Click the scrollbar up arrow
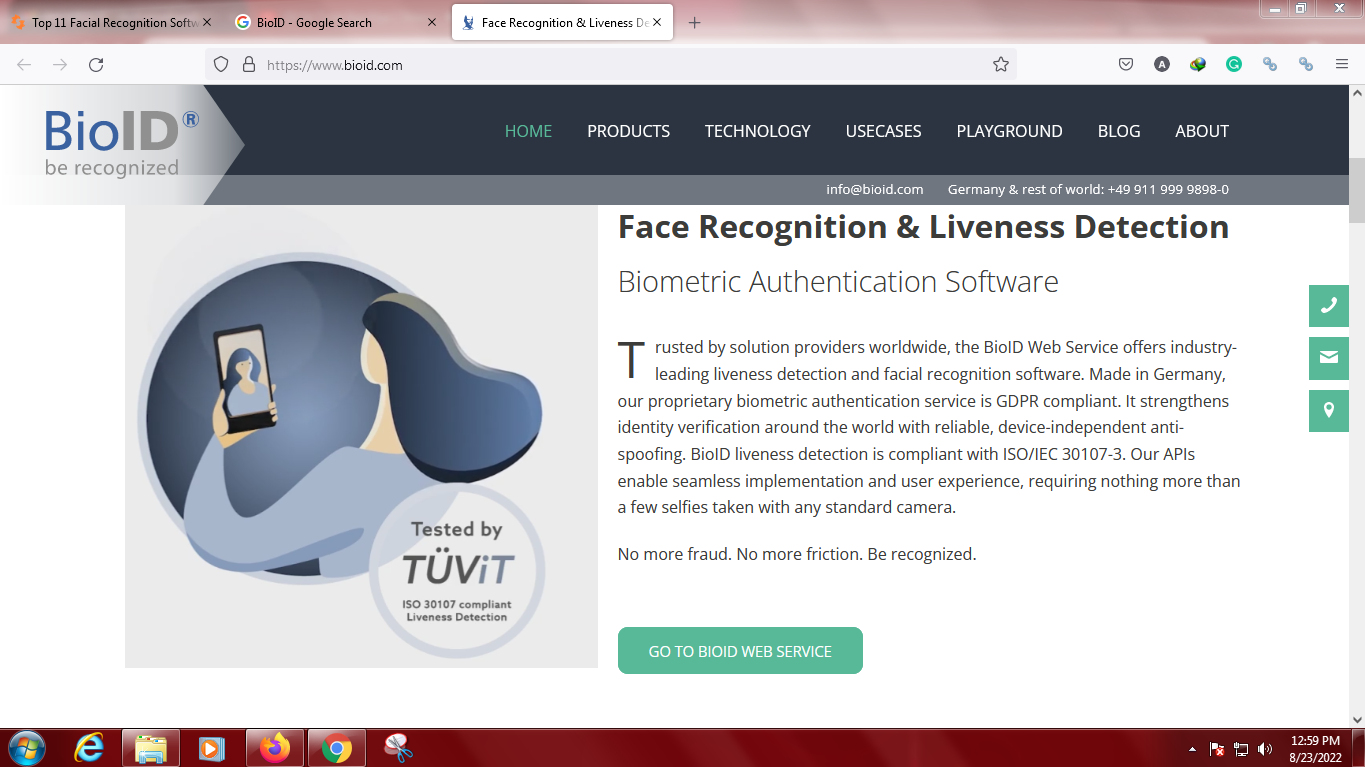1365x767 pixels. coord(1357,93)
